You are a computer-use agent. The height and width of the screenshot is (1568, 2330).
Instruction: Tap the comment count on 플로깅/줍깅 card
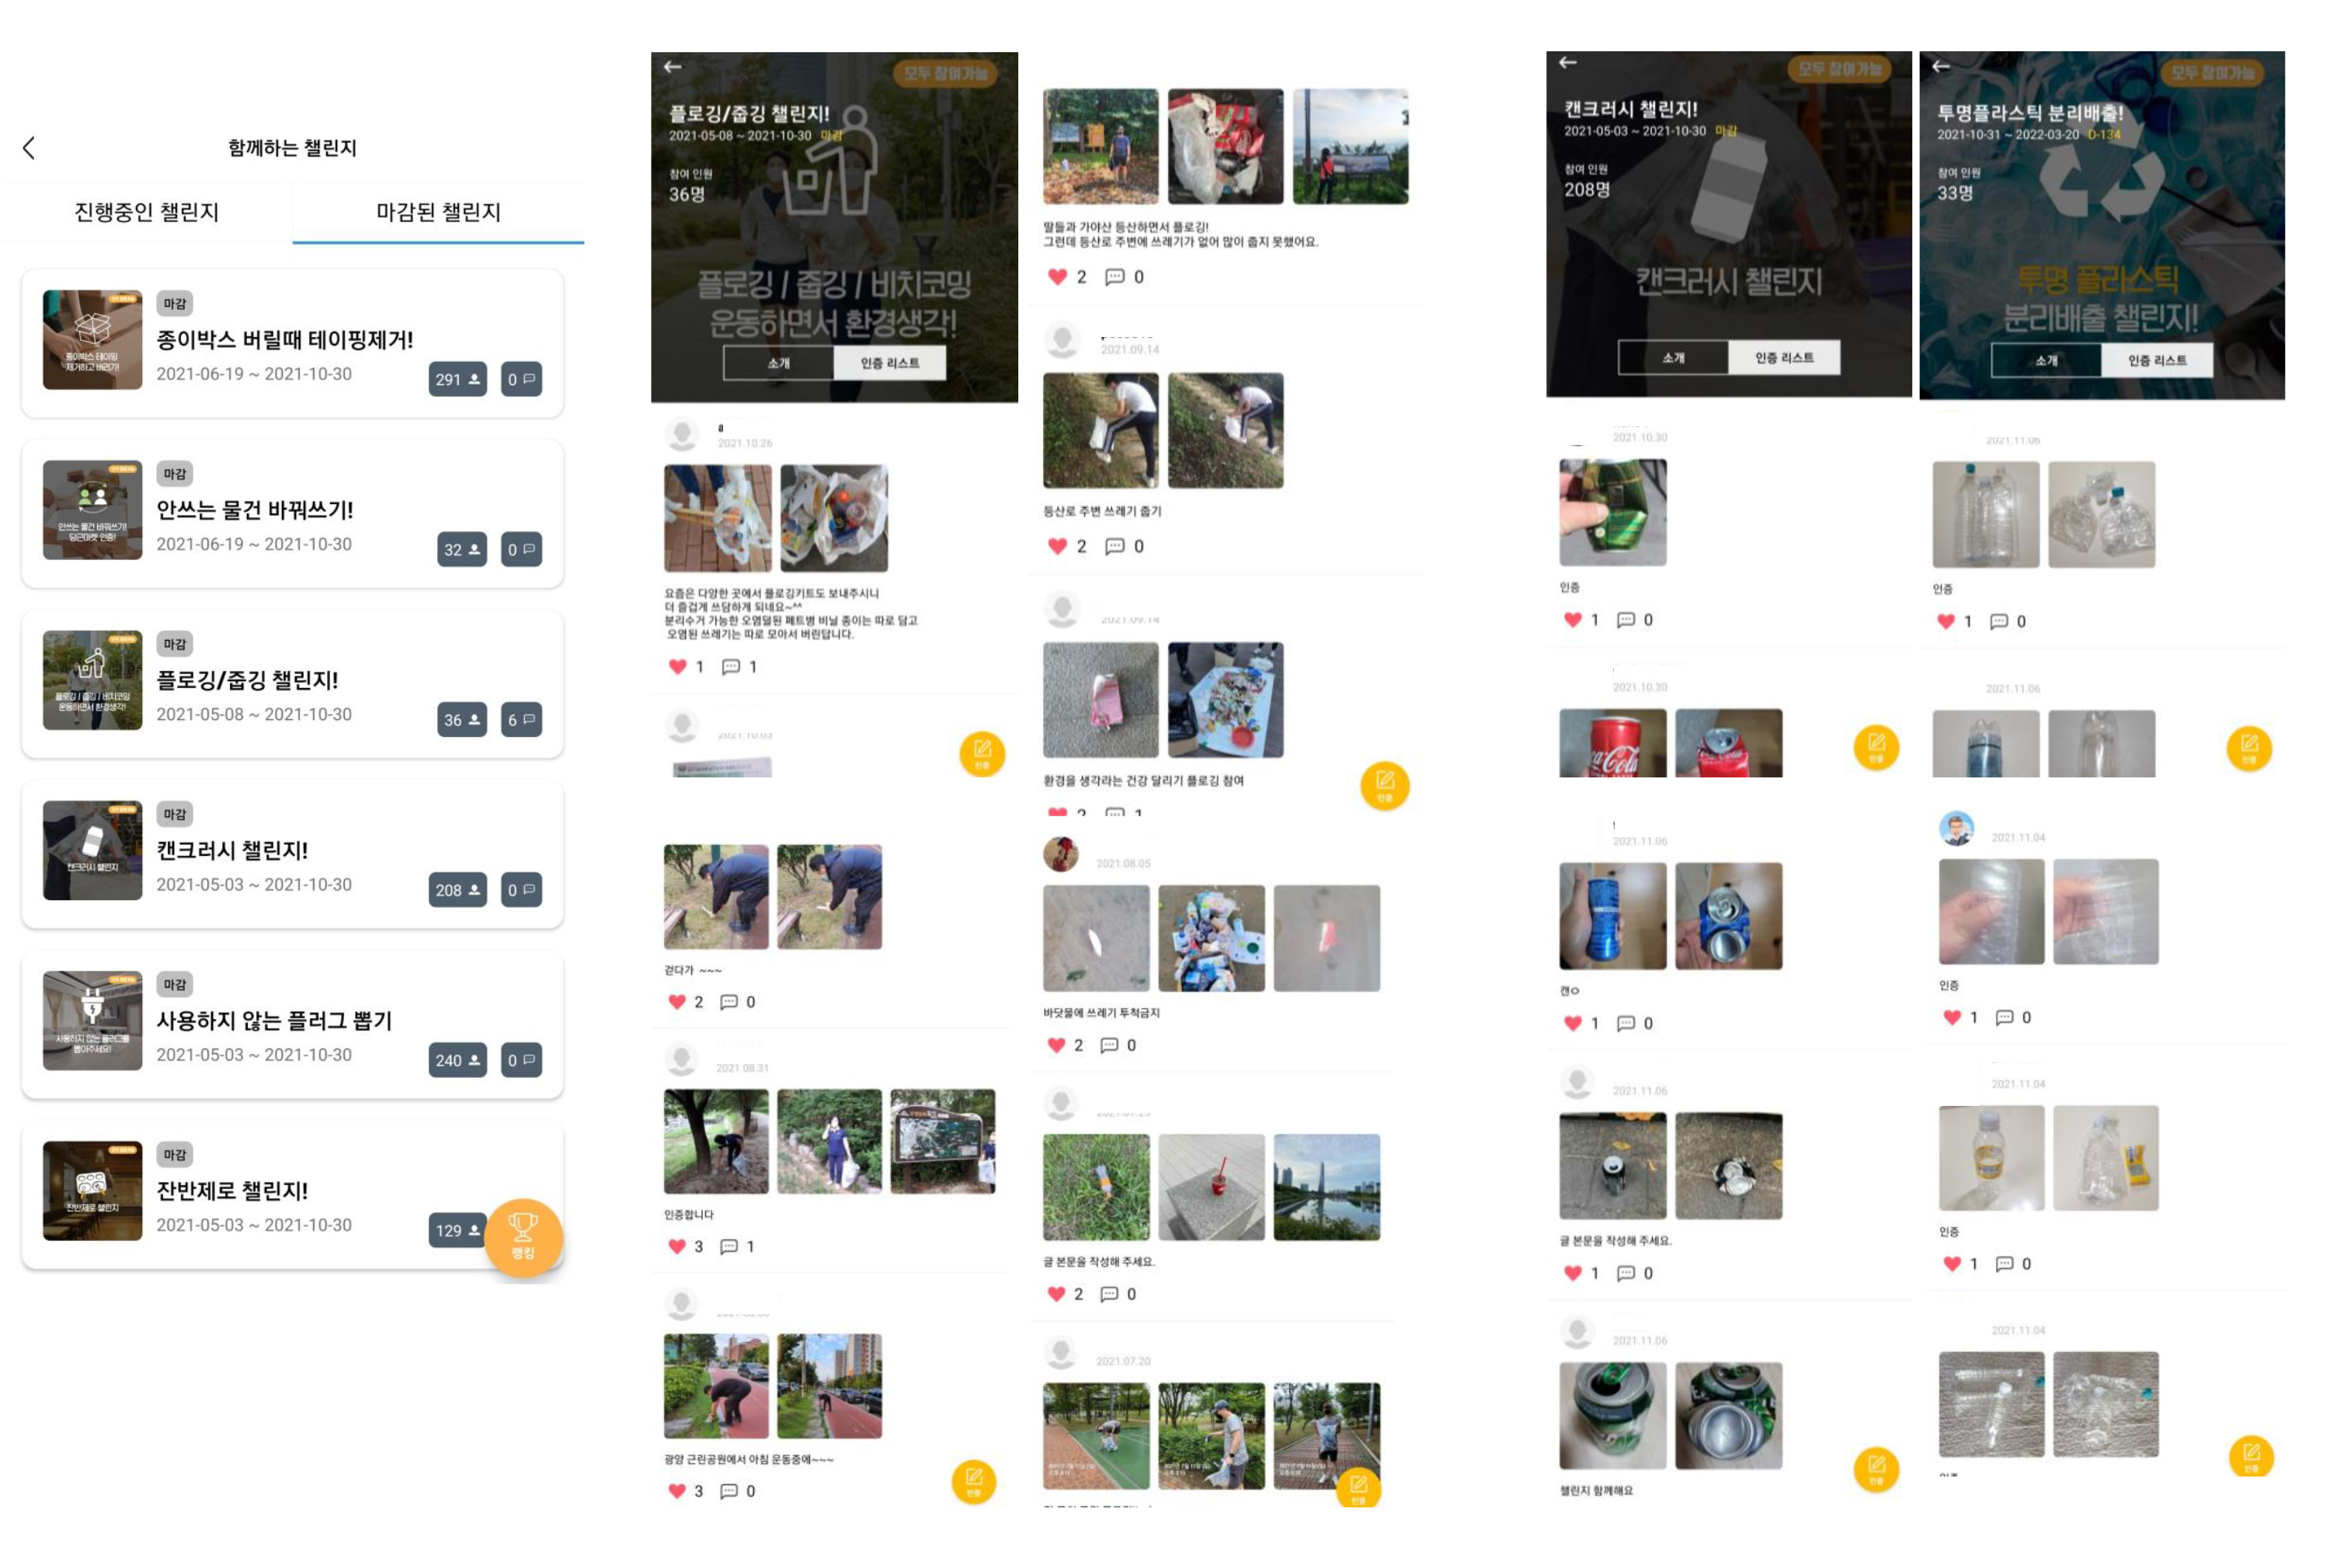(521, 719)
